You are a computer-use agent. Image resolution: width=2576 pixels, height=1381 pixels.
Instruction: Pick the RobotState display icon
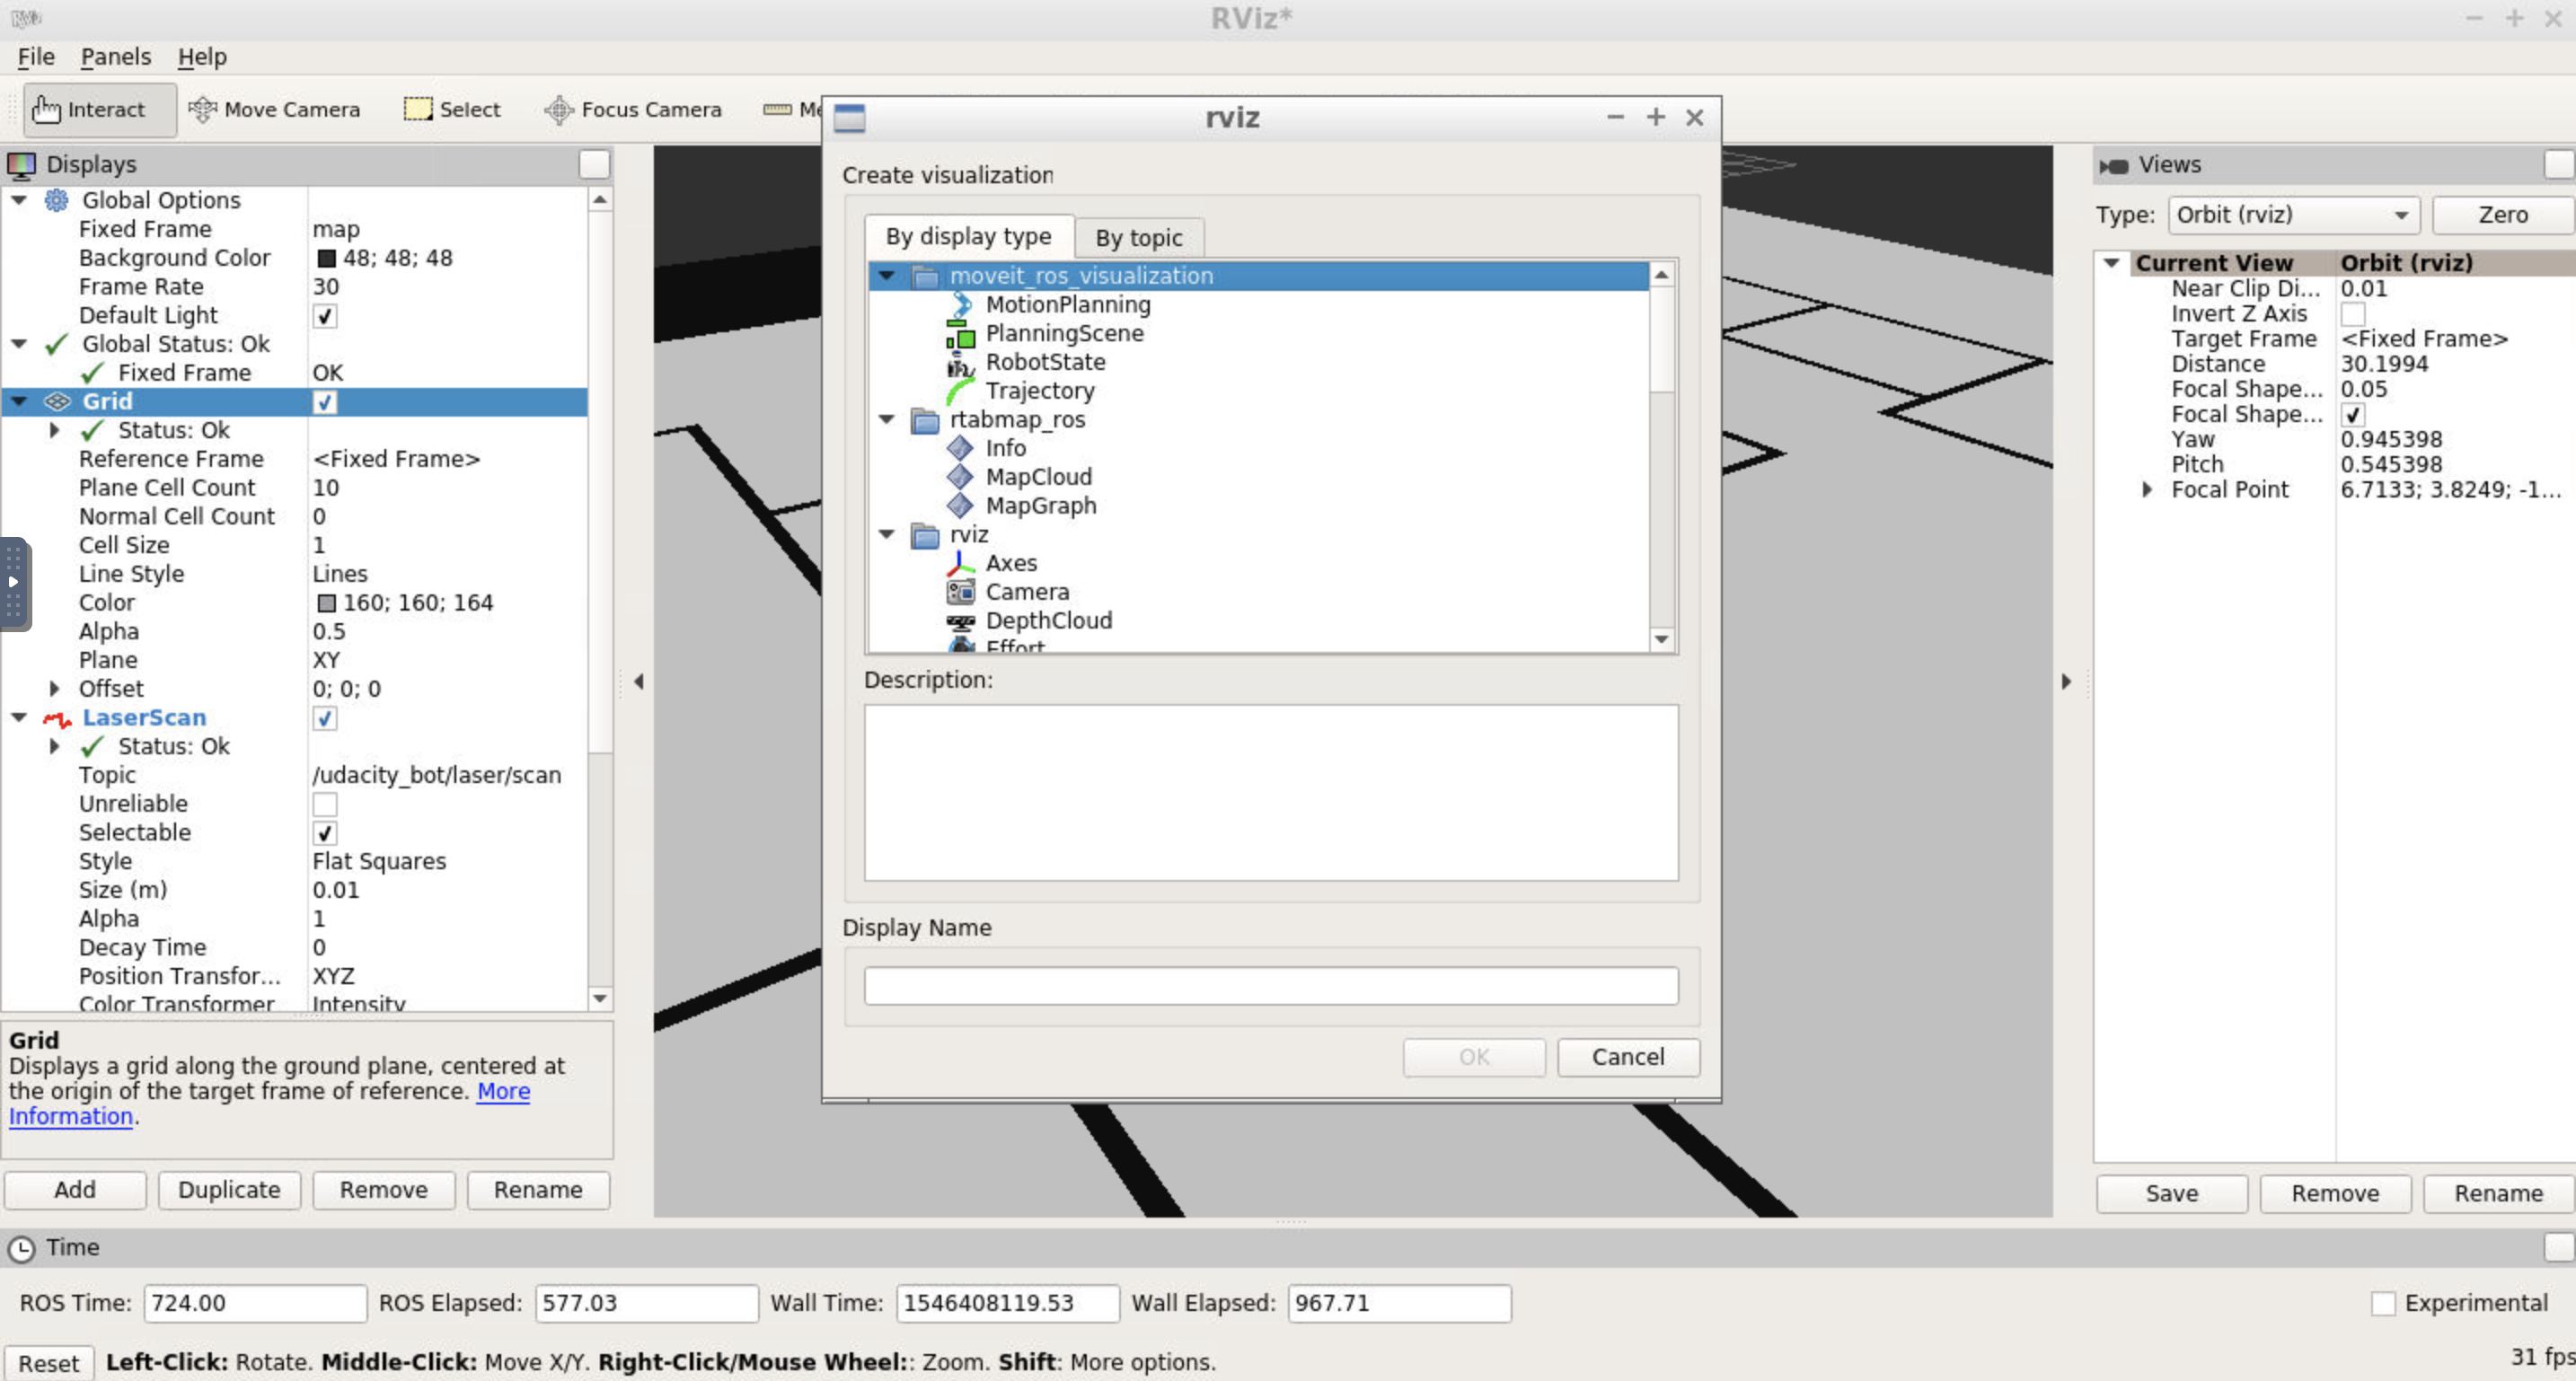tap(960, 363)
